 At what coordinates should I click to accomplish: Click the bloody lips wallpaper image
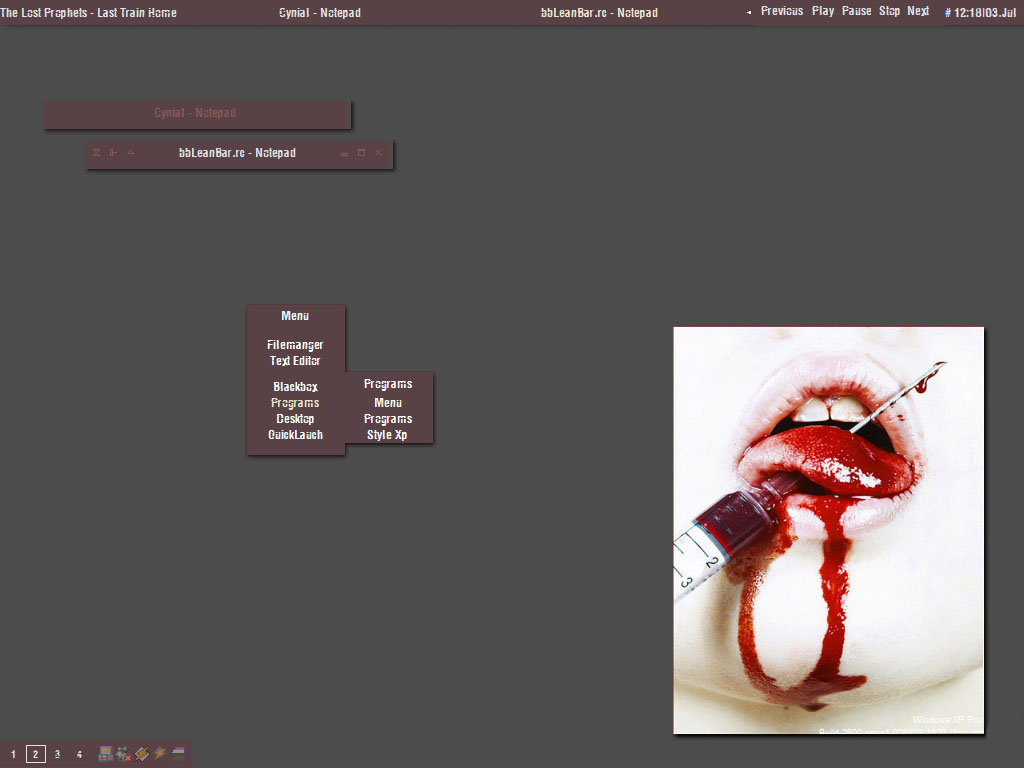tap(828, 530)
